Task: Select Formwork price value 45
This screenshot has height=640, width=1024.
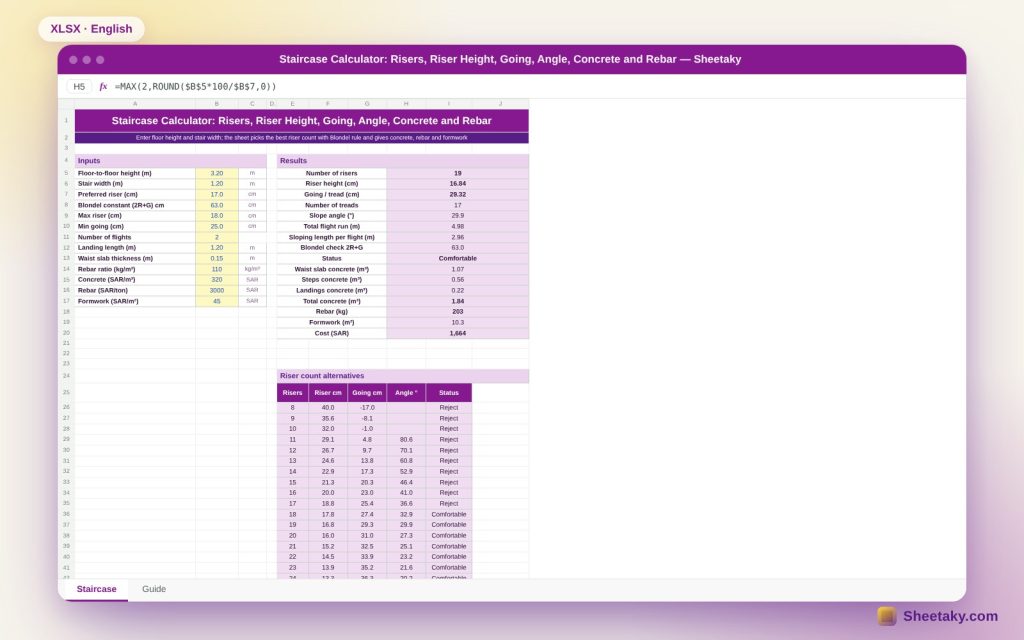Action: point(217,301)
